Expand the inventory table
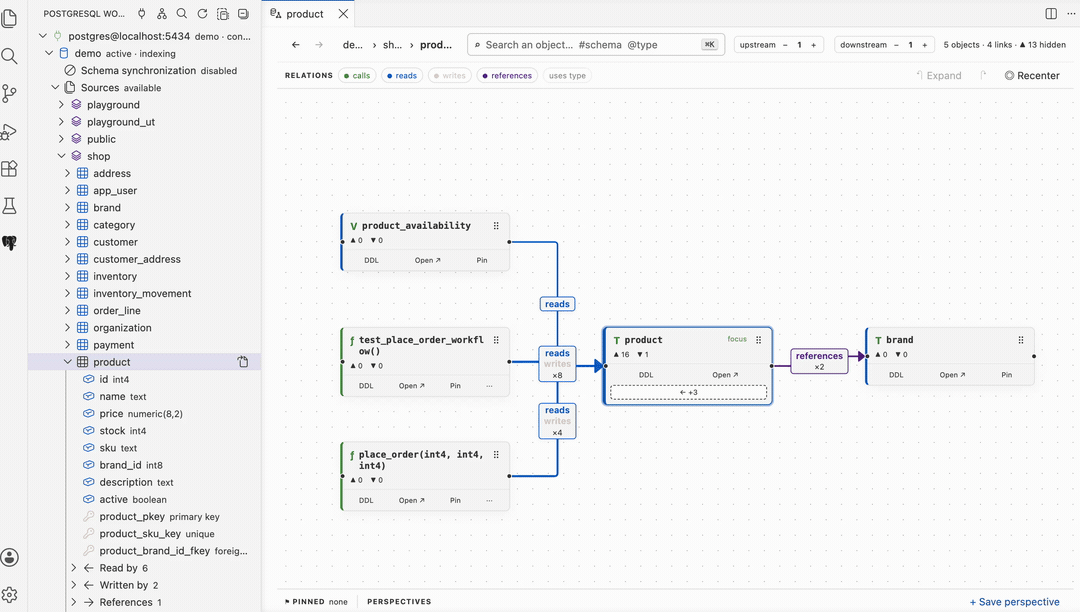 [x=68, y=276]
